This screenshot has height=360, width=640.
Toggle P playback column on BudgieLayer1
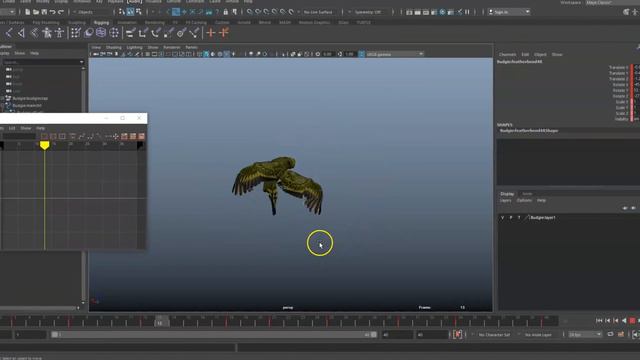point(511,218)
